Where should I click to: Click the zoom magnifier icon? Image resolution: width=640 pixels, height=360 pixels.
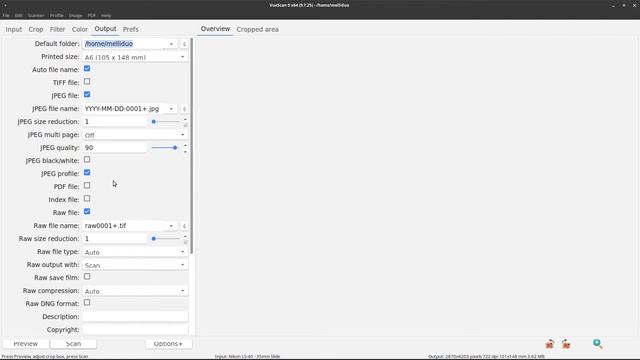pyautogui.click(x=598, y=344)
